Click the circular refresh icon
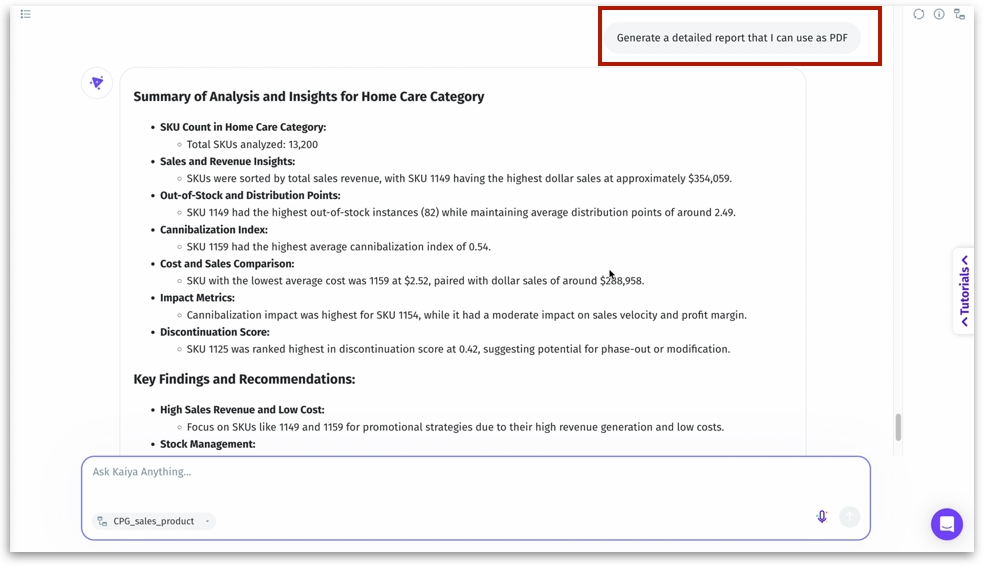 (919, 14)
